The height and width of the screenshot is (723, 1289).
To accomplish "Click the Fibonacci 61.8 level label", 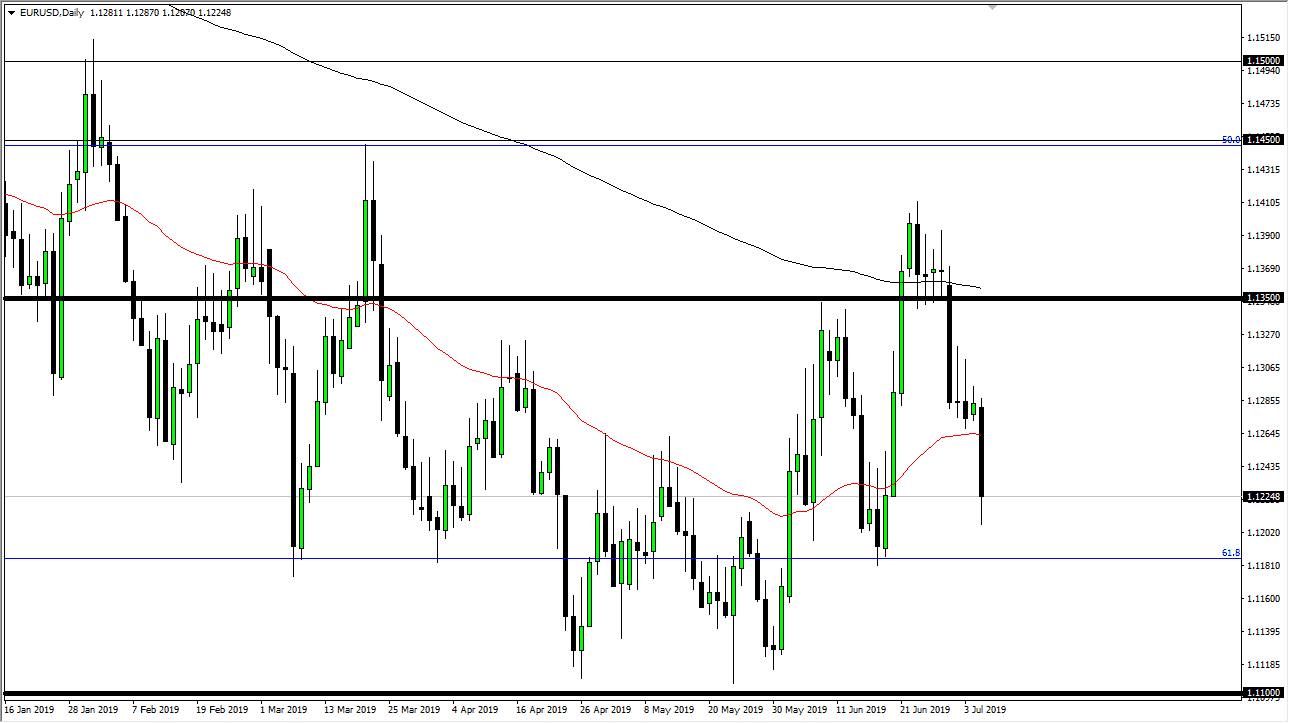I will coord(1231,553).
